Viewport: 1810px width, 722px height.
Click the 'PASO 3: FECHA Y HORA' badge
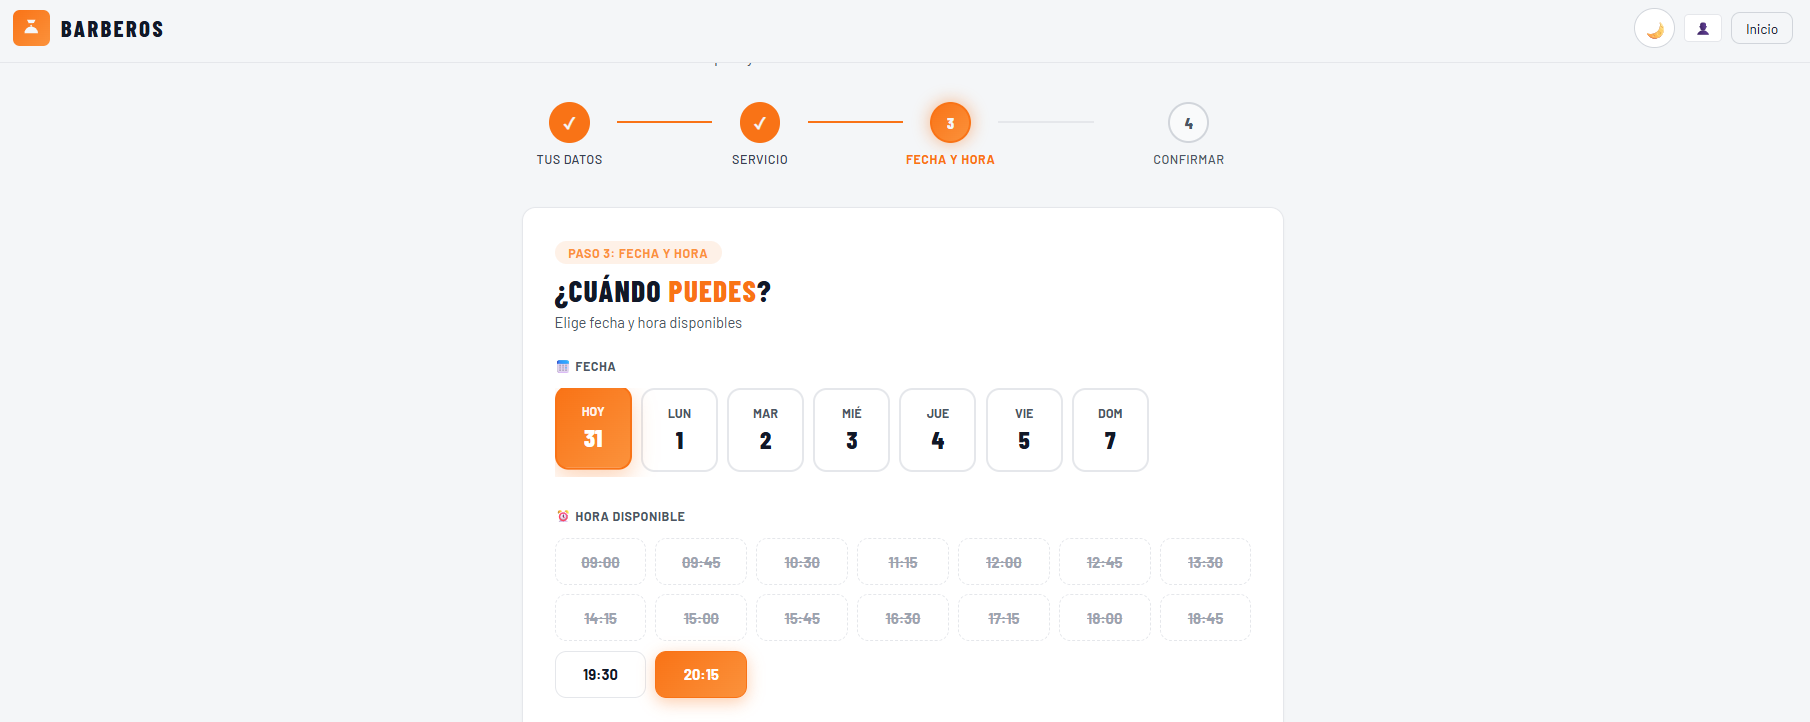(x=638, y=253)
